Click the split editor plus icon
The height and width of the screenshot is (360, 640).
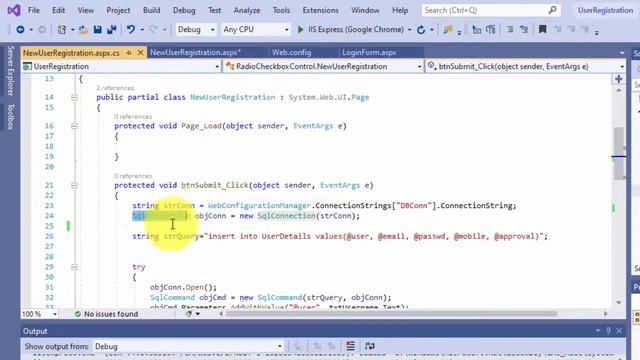[x=619, y=79]
